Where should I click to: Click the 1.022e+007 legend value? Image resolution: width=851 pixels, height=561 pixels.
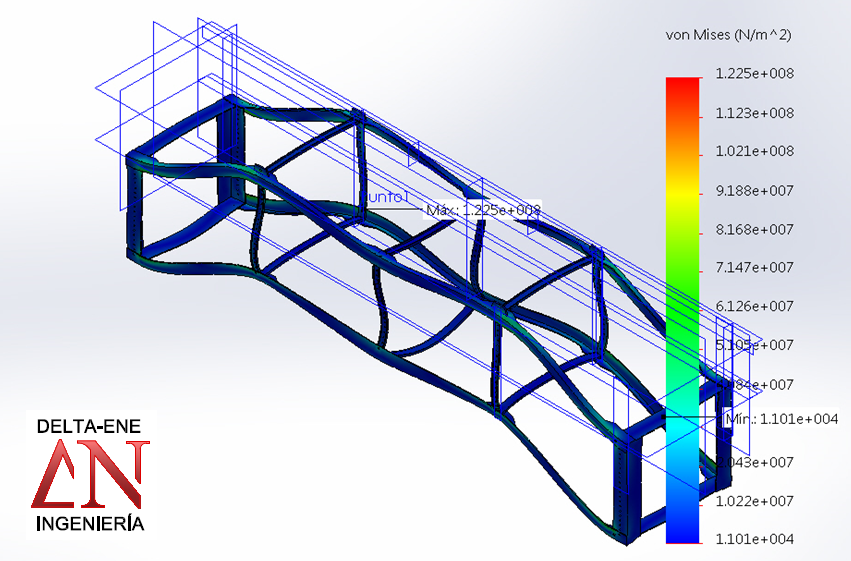[x=754, y=500]
